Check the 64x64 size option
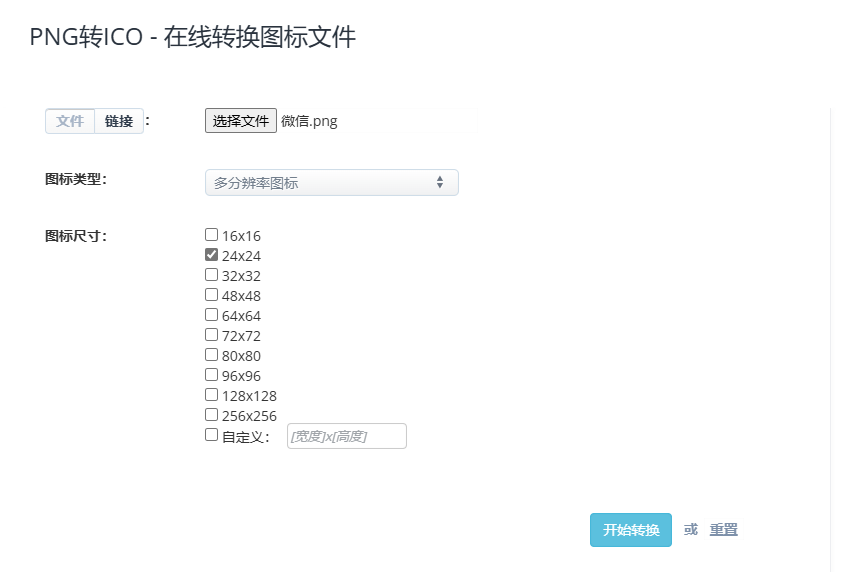866x572 pixels. tap(211, 315)
